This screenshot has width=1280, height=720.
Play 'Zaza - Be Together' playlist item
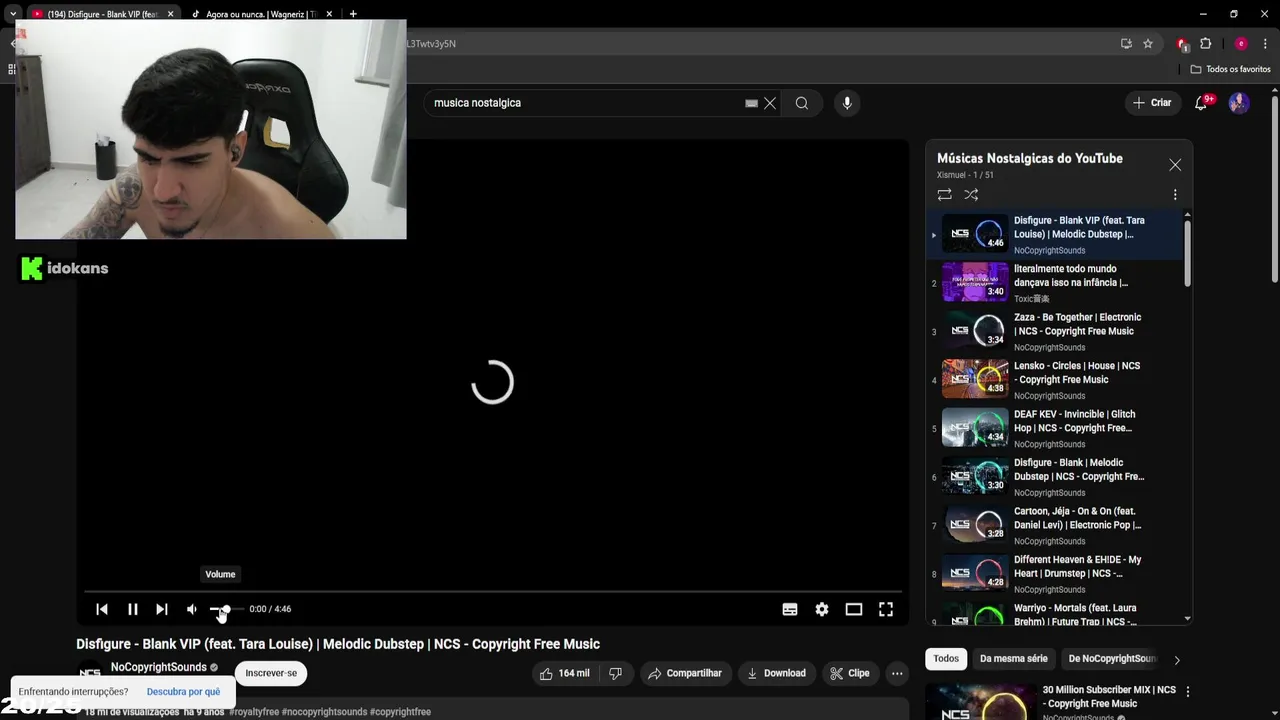[x=1055, y=331]
